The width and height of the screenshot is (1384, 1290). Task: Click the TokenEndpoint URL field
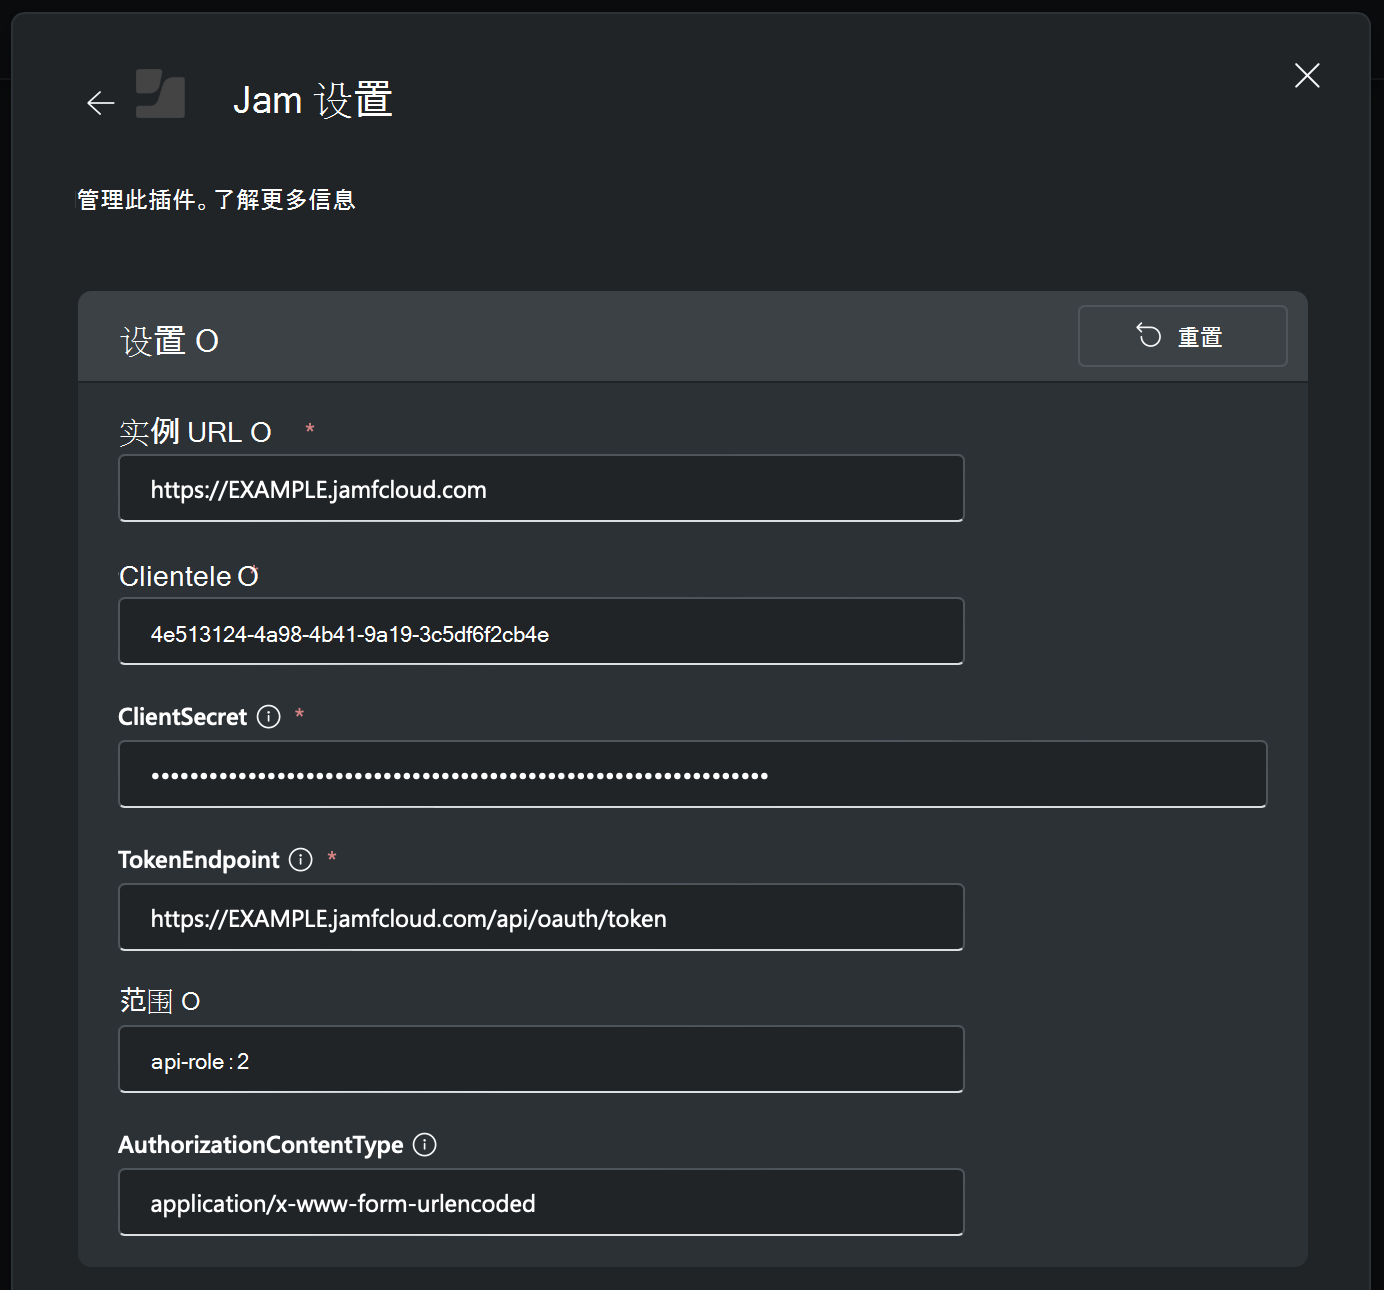[x=541, y=917]
